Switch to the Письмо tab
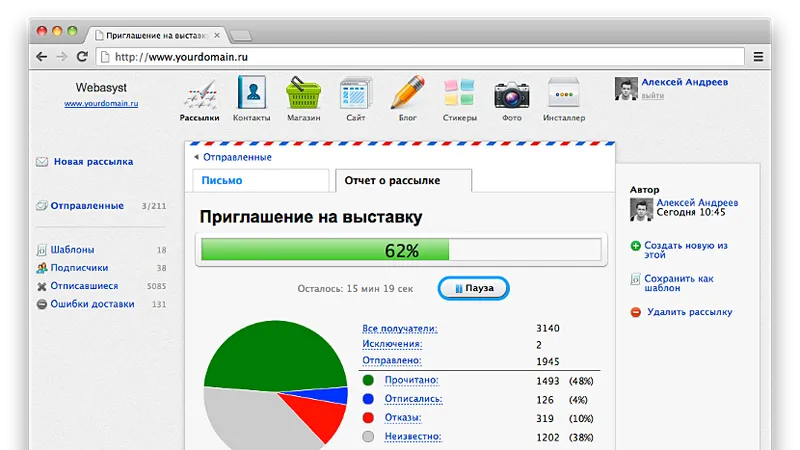 [x=259, y=180]
